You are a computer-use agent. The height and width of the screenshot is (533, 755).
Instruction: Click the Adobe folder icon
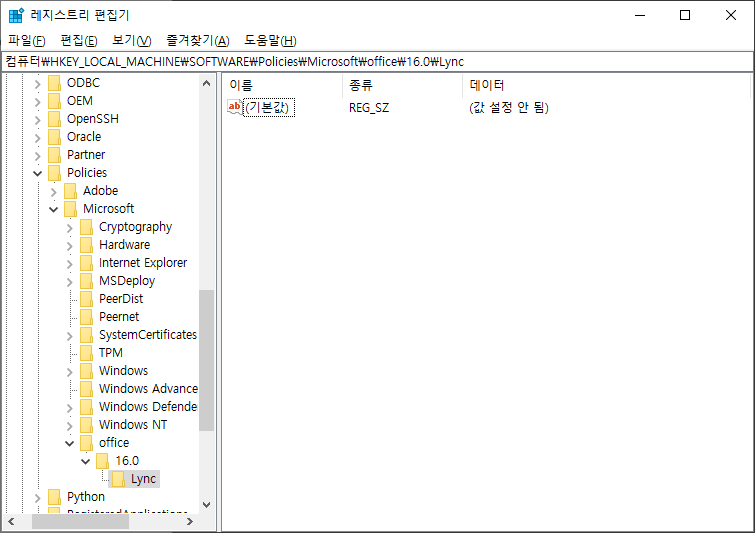tap(70, 191)
